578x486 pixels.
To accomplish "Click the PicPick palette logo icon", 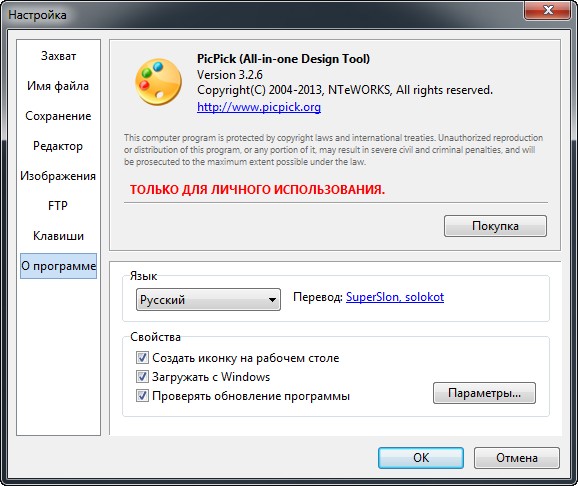I will pyautogui.click(x=158, y=82).
